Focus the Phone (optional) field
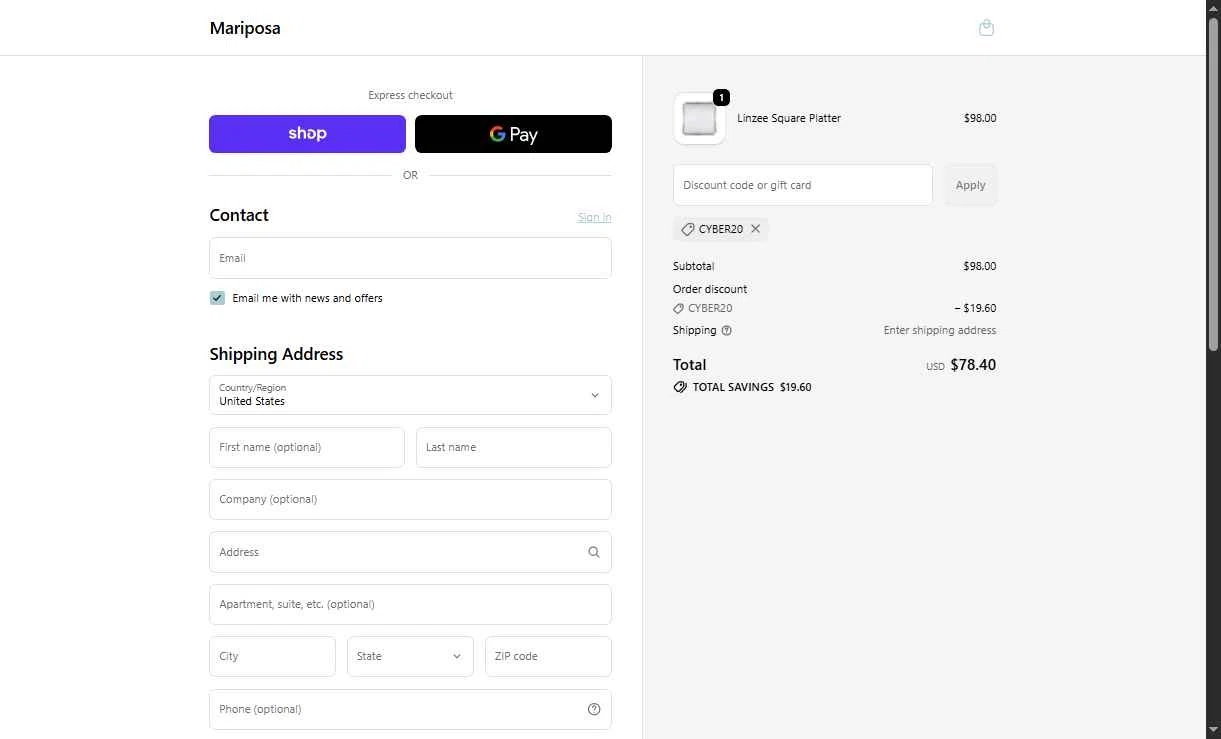1221x739 pixels. click(410, 709)
